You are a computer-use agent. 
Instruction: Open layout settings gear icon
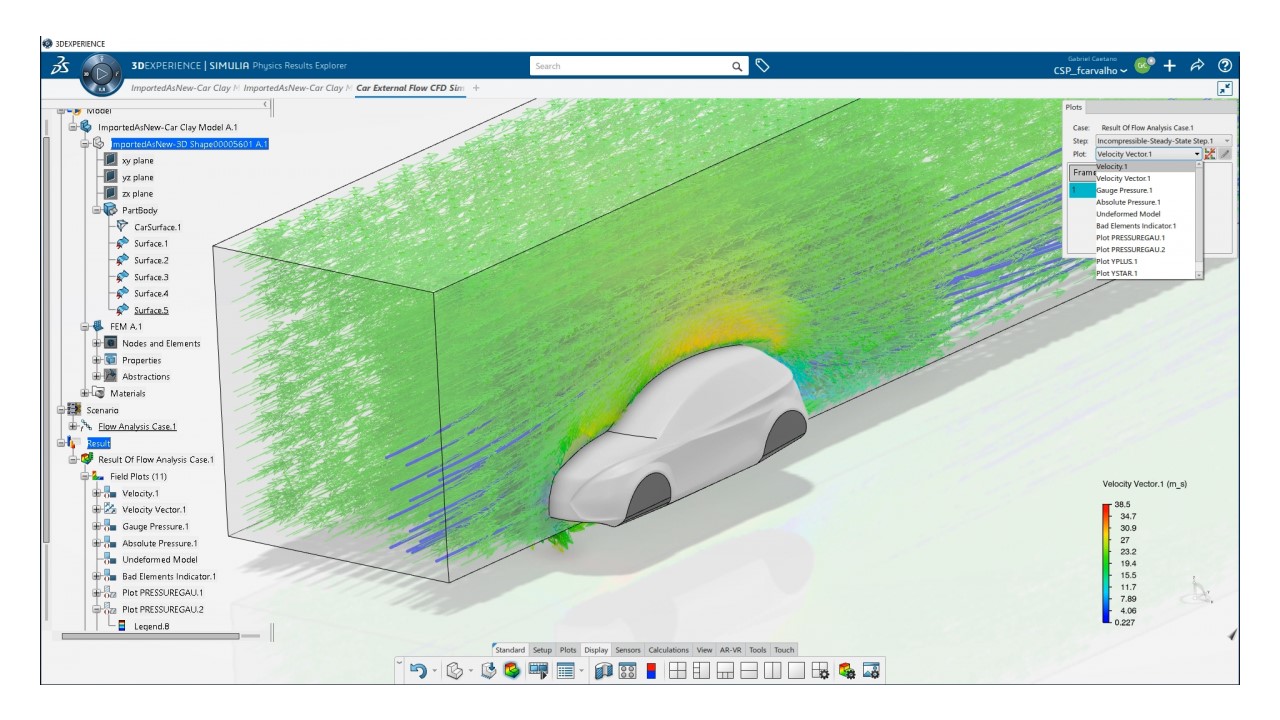click(x=820, y=671)
